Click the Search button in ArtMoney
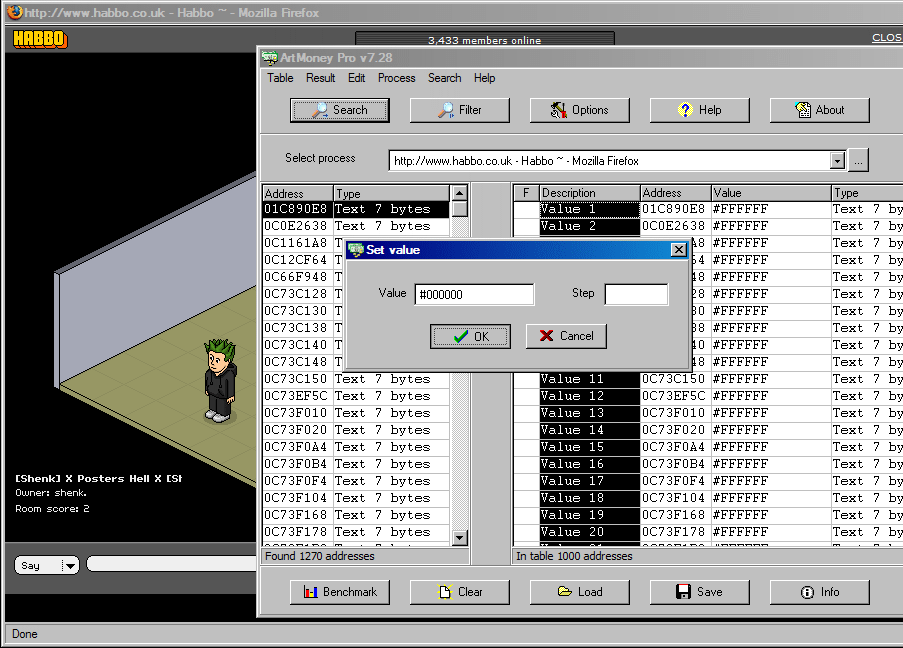The height and width of the screenshot is (648, 903). coord(340,110)
